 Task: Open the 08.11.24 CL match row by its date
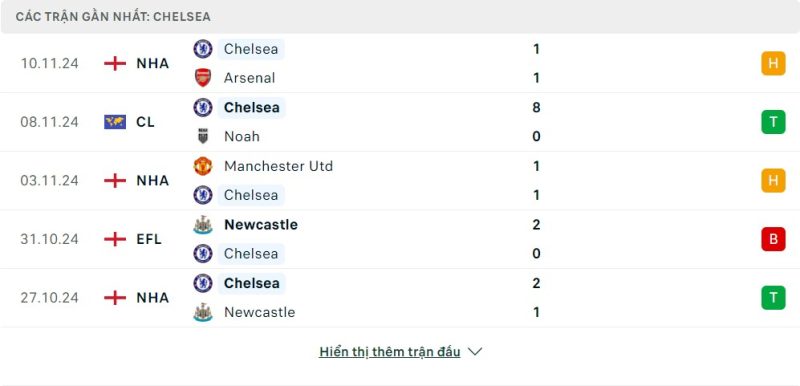point(49,122)
